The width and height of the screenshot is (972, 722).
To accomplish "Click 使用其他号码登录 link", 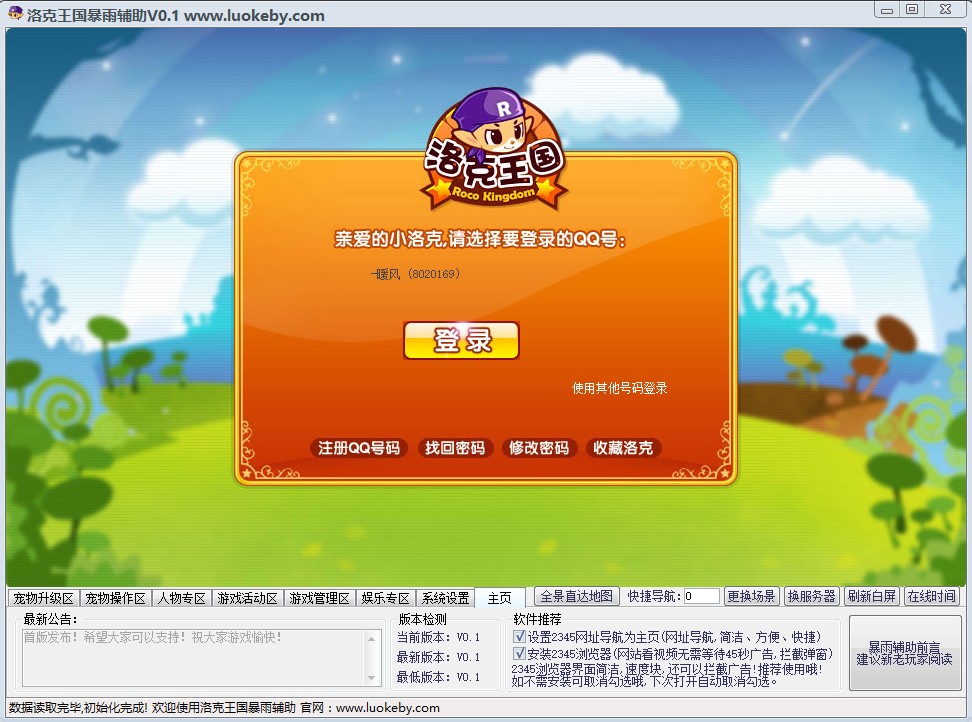I will 619,388.
